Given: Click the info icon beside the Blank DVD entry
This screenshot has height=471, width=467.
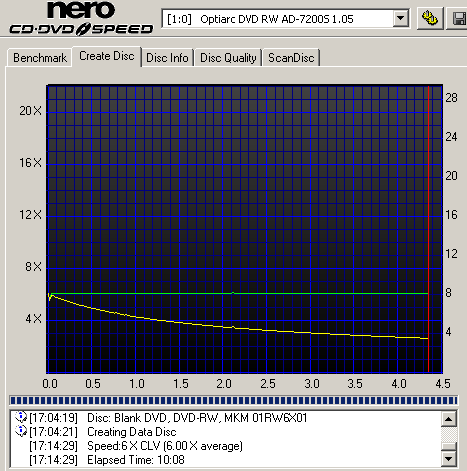Looking at the screenshot, I should pos(21,417).
